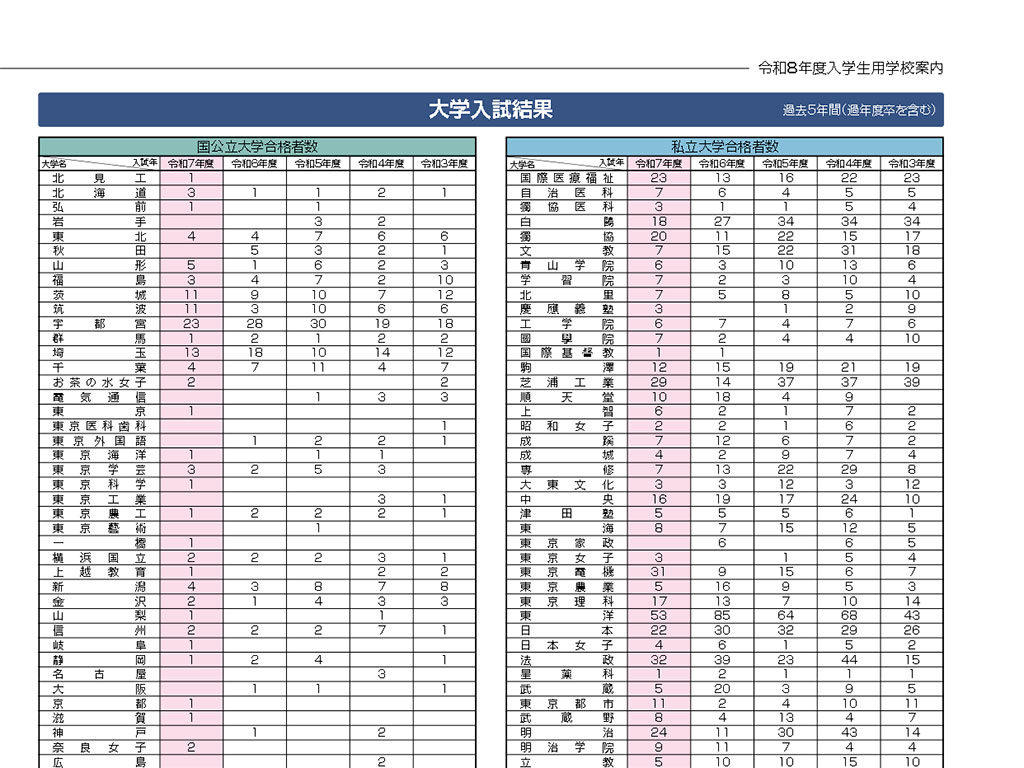Screen dimensions: 1024x768
Task: Click the 芝浦工業 university name cell
Action: (x=566, y=382)
